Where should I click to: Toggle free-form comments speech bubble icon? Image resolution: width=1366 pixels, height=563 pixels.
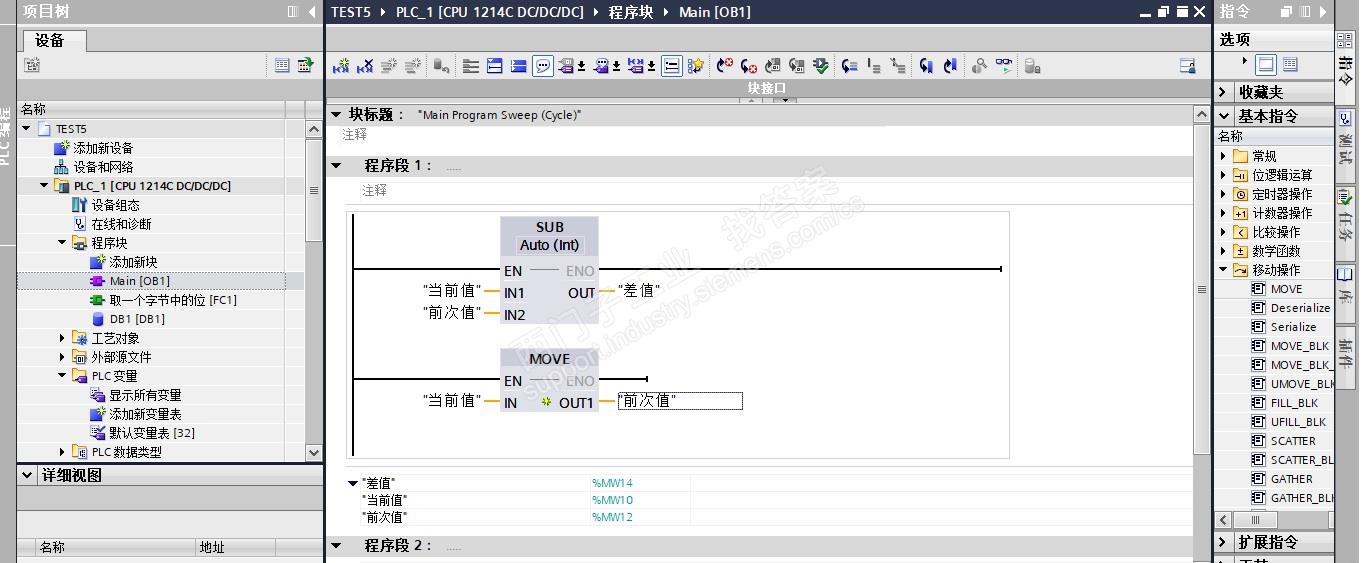click(x=543, y=66)
